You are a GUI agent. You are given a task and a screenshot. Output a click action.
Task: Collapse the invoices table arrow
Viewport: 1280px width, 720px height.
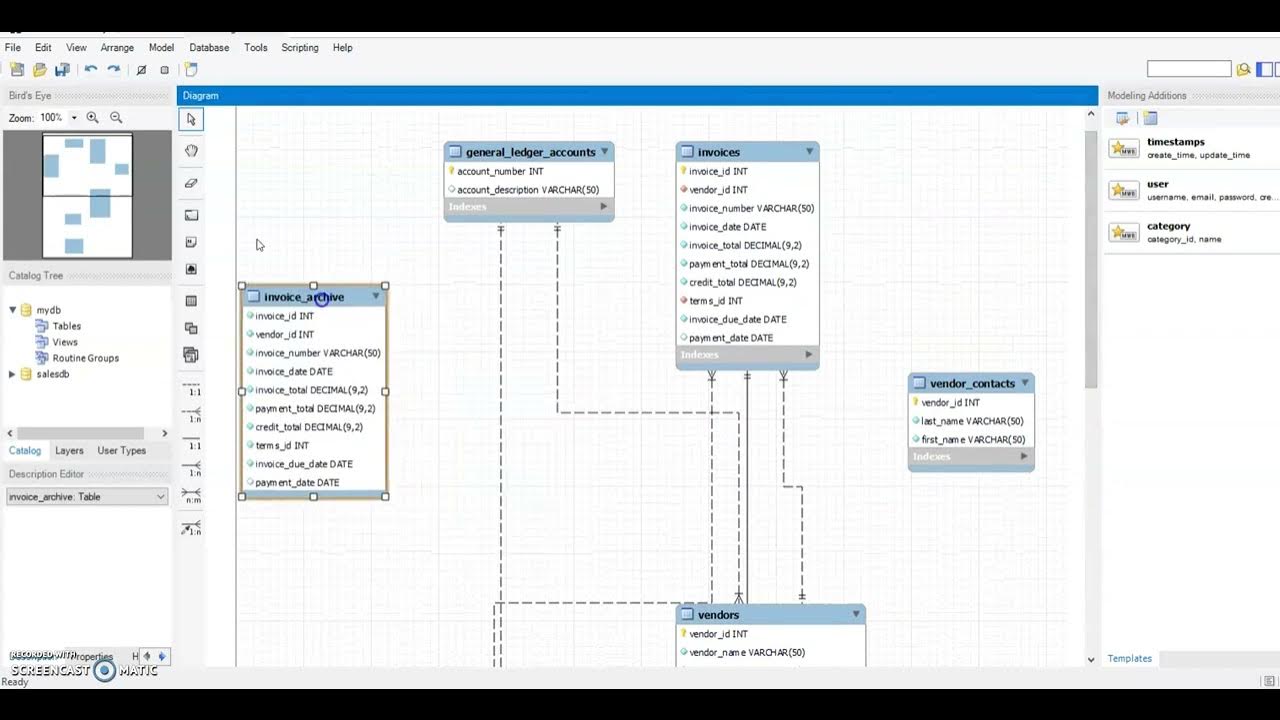(x=809, y=152)
